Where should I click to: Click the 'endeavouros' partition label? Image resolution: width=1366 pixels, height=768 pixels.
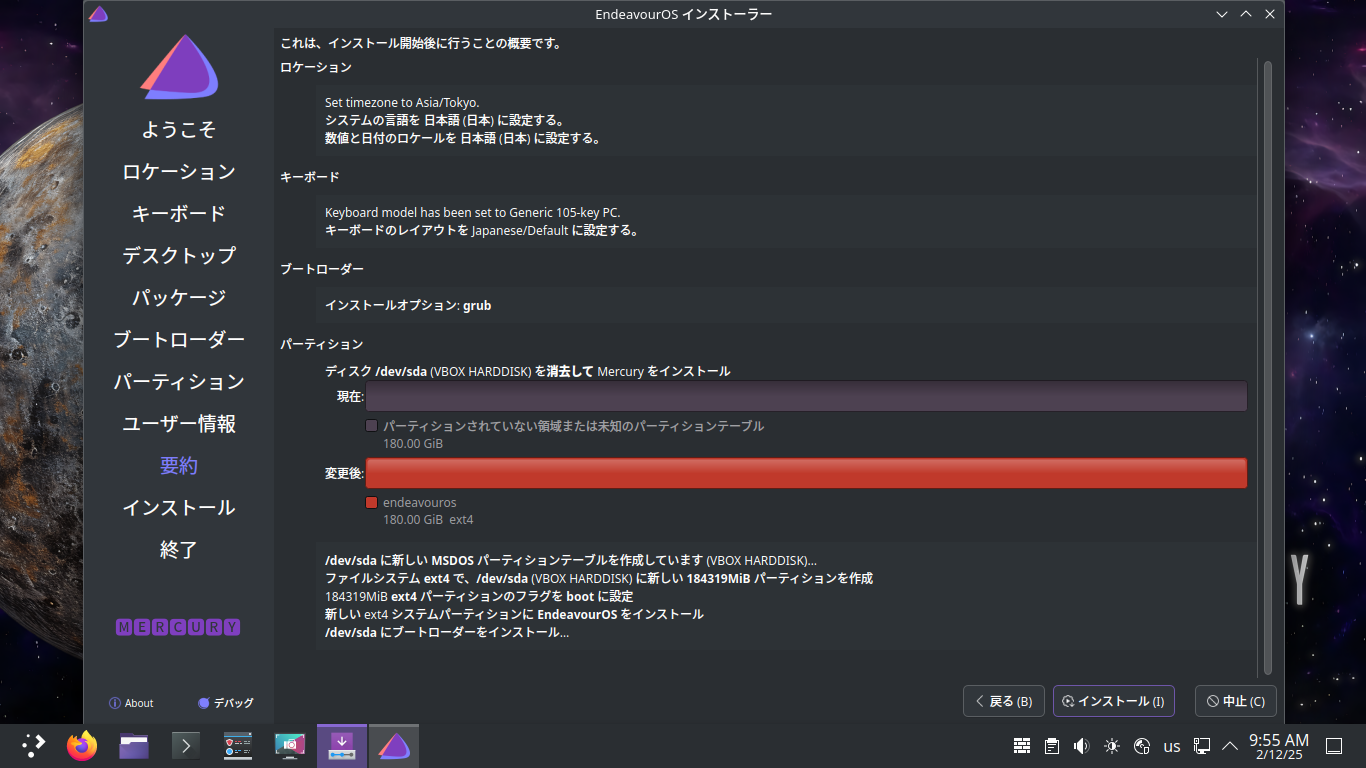point(419,503)
